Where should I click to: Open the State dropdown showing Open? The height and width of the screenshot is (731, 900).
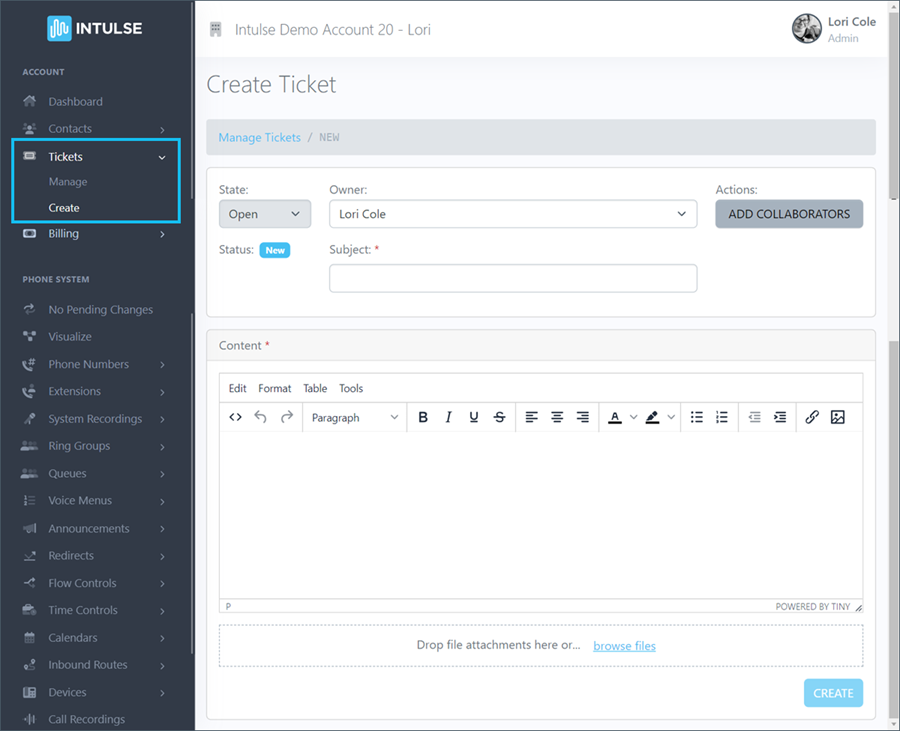[x=264, y=214]
